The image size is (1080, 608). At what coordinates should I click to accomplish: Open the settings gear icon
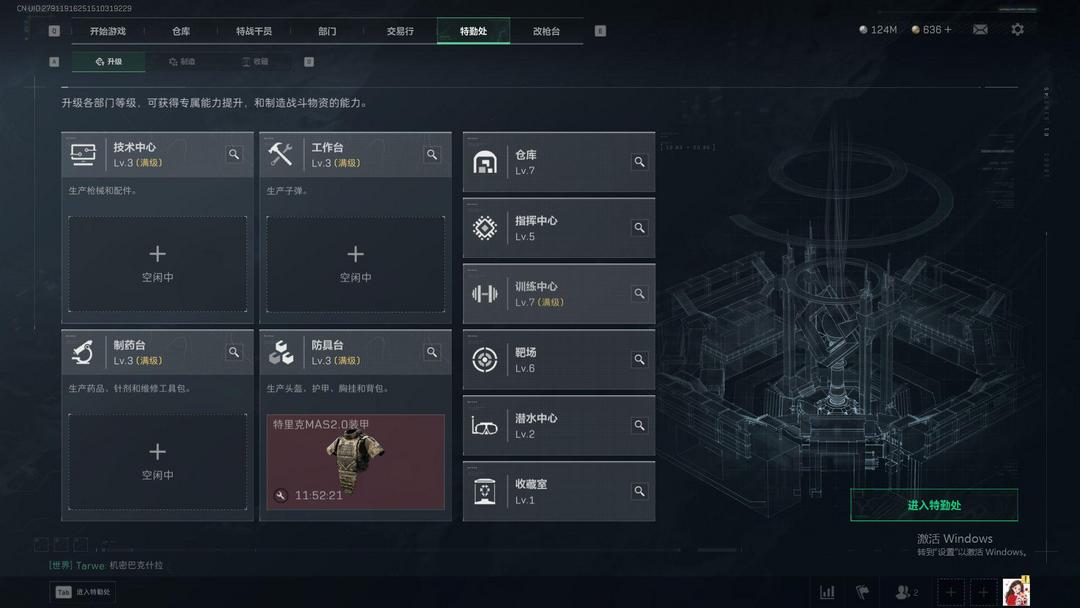click(x=1017, y=30)
